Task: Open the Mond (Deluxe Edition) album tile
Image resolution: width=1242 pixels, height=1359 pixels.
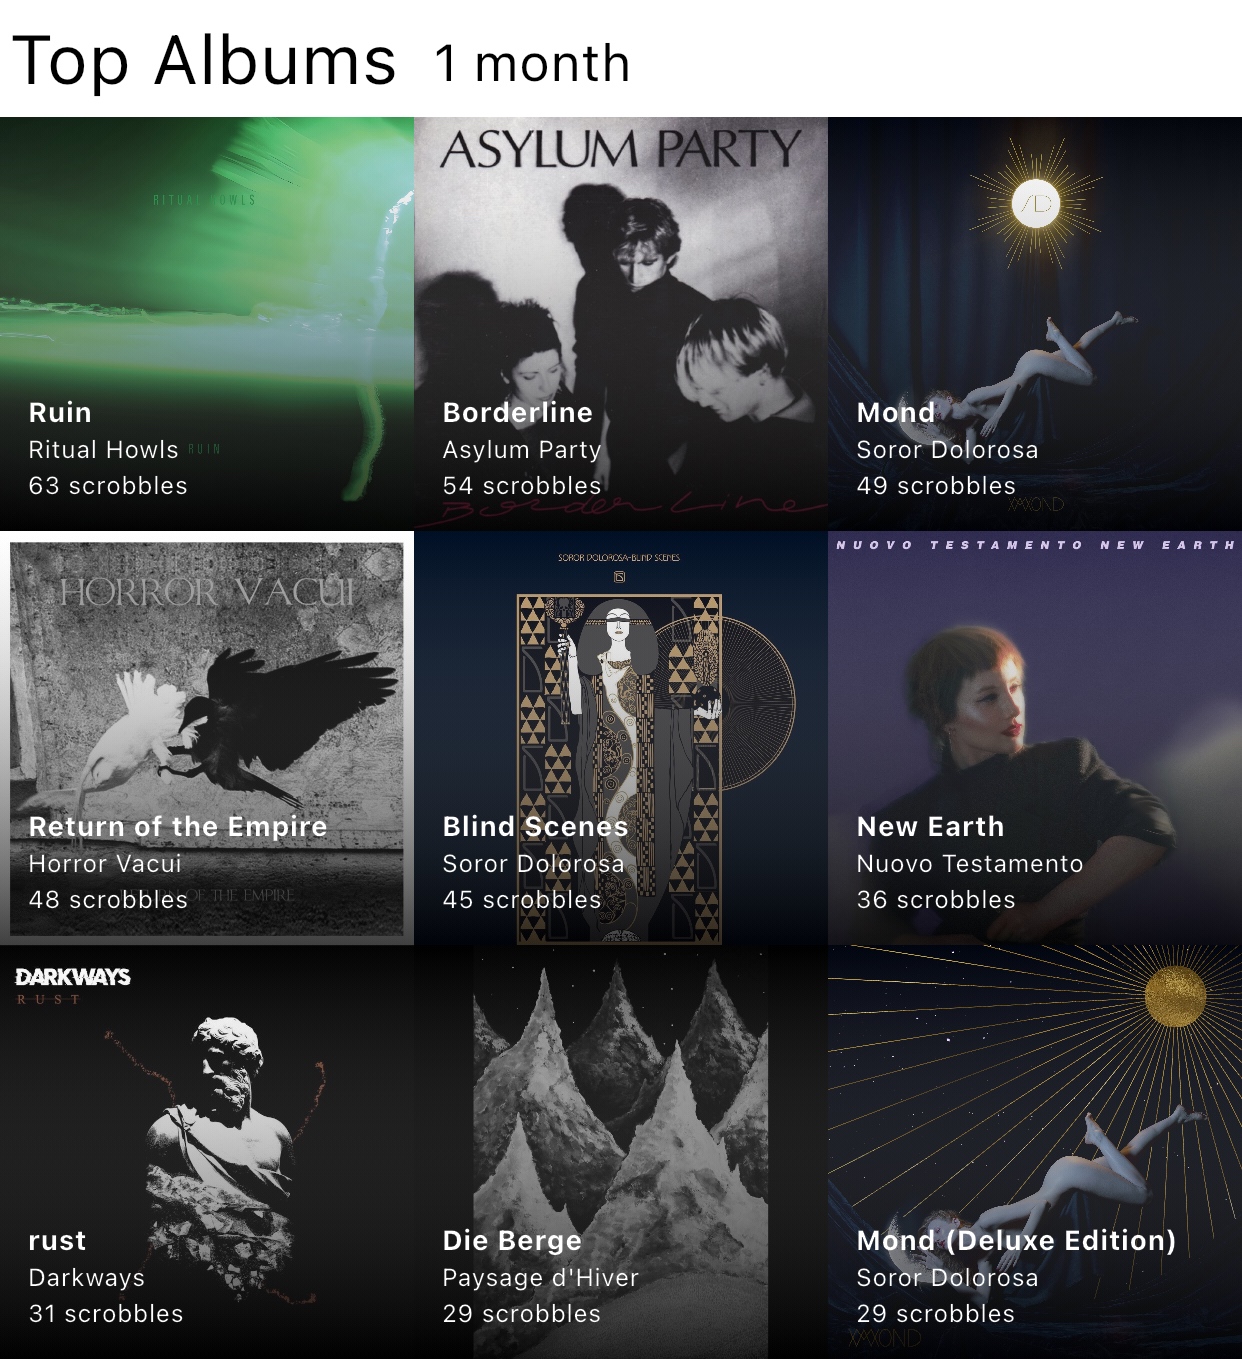Action: pyautogui.click(x=1035, y=1152)
